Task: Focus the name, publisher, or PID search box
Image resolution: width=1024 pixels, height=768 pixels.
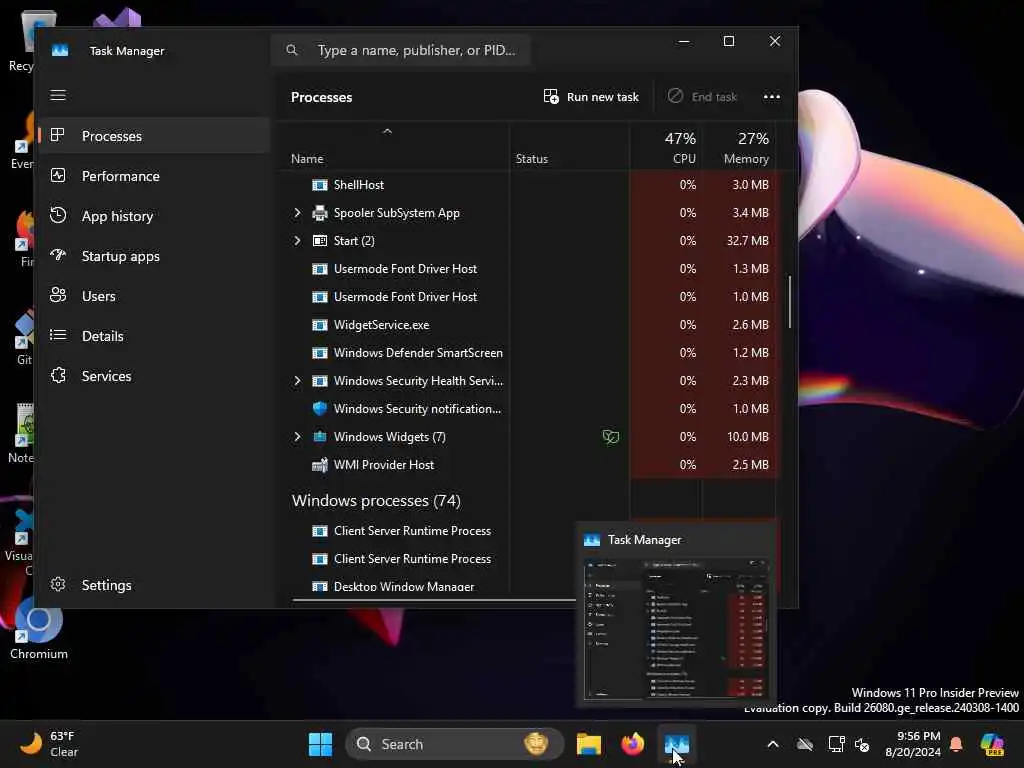Action: [x=400, y=50]
